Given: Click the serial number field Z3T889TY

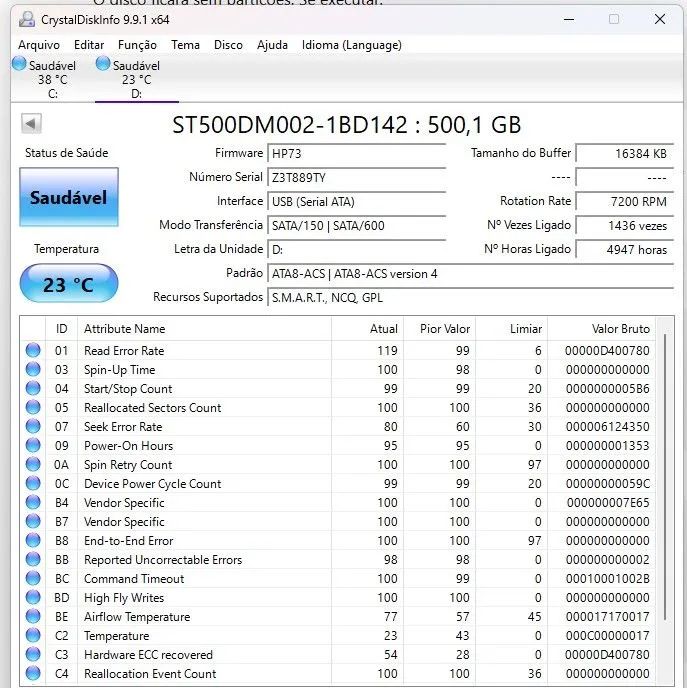Looking at the screenshot, I should point(356,178).
